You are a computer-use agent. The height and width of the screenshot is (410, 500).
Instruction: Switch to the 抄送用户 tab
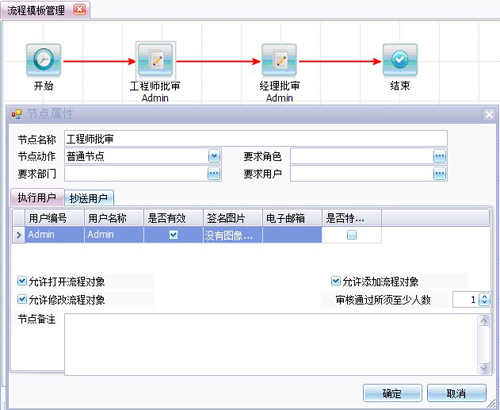tap(89, 198)
